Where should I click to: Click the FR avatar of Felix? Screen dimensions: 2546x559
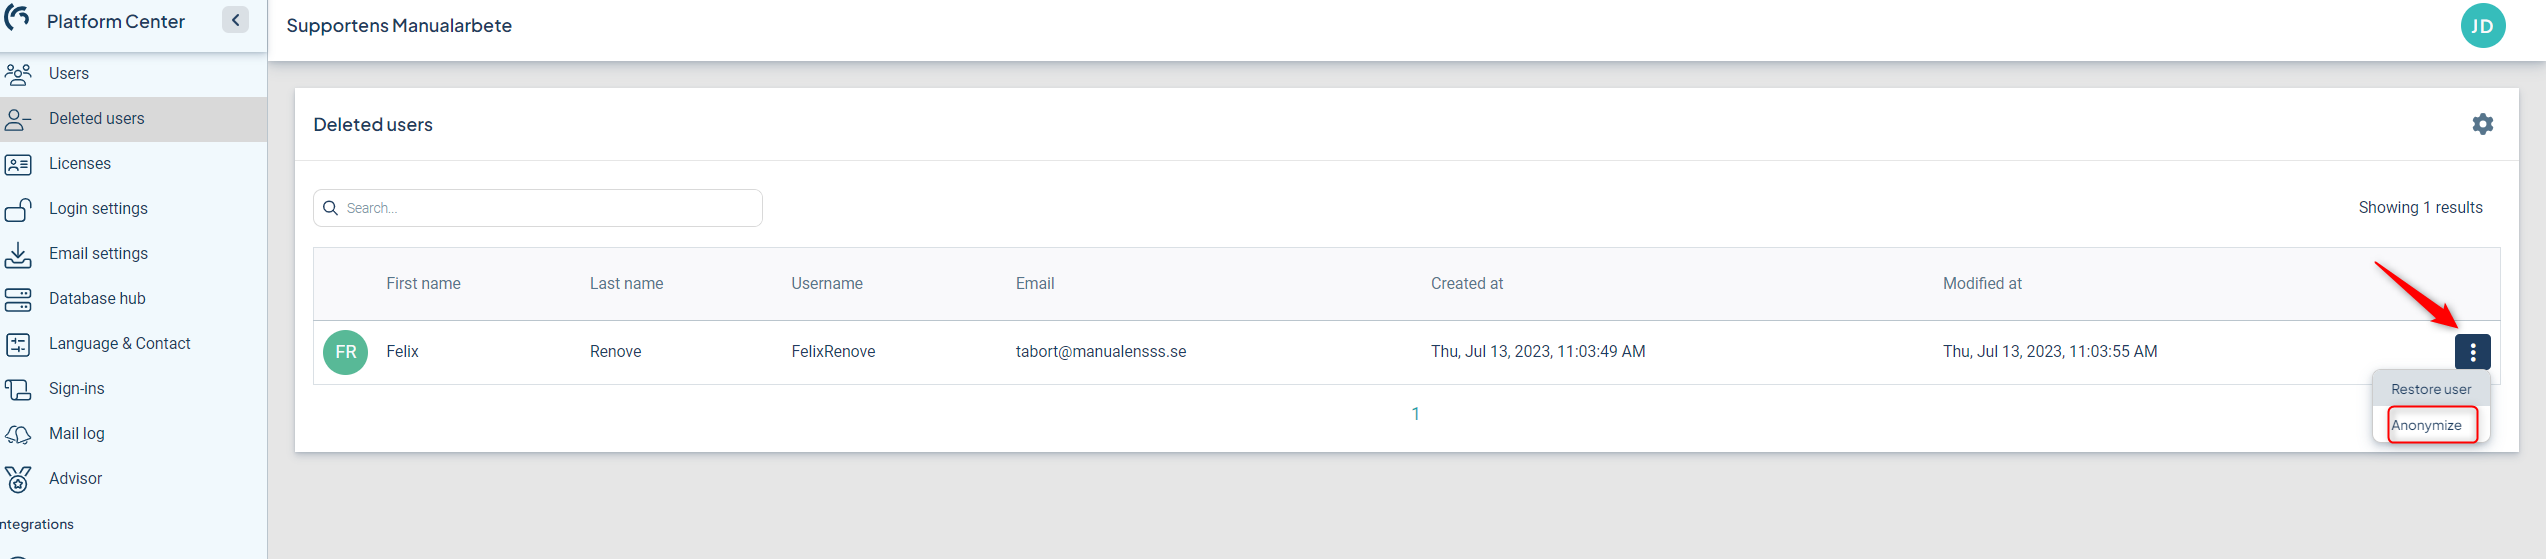346,352
